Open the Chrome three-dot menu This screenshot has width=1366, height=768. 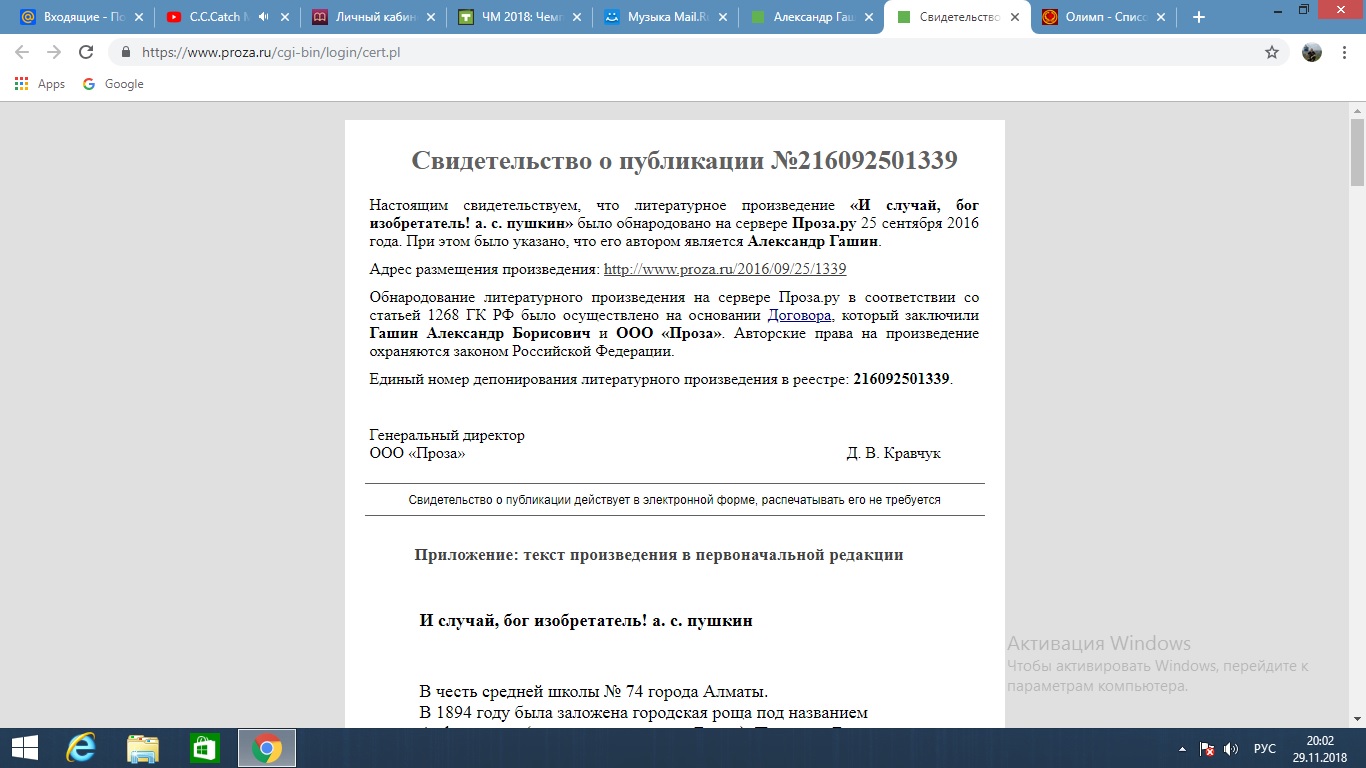1344,52
